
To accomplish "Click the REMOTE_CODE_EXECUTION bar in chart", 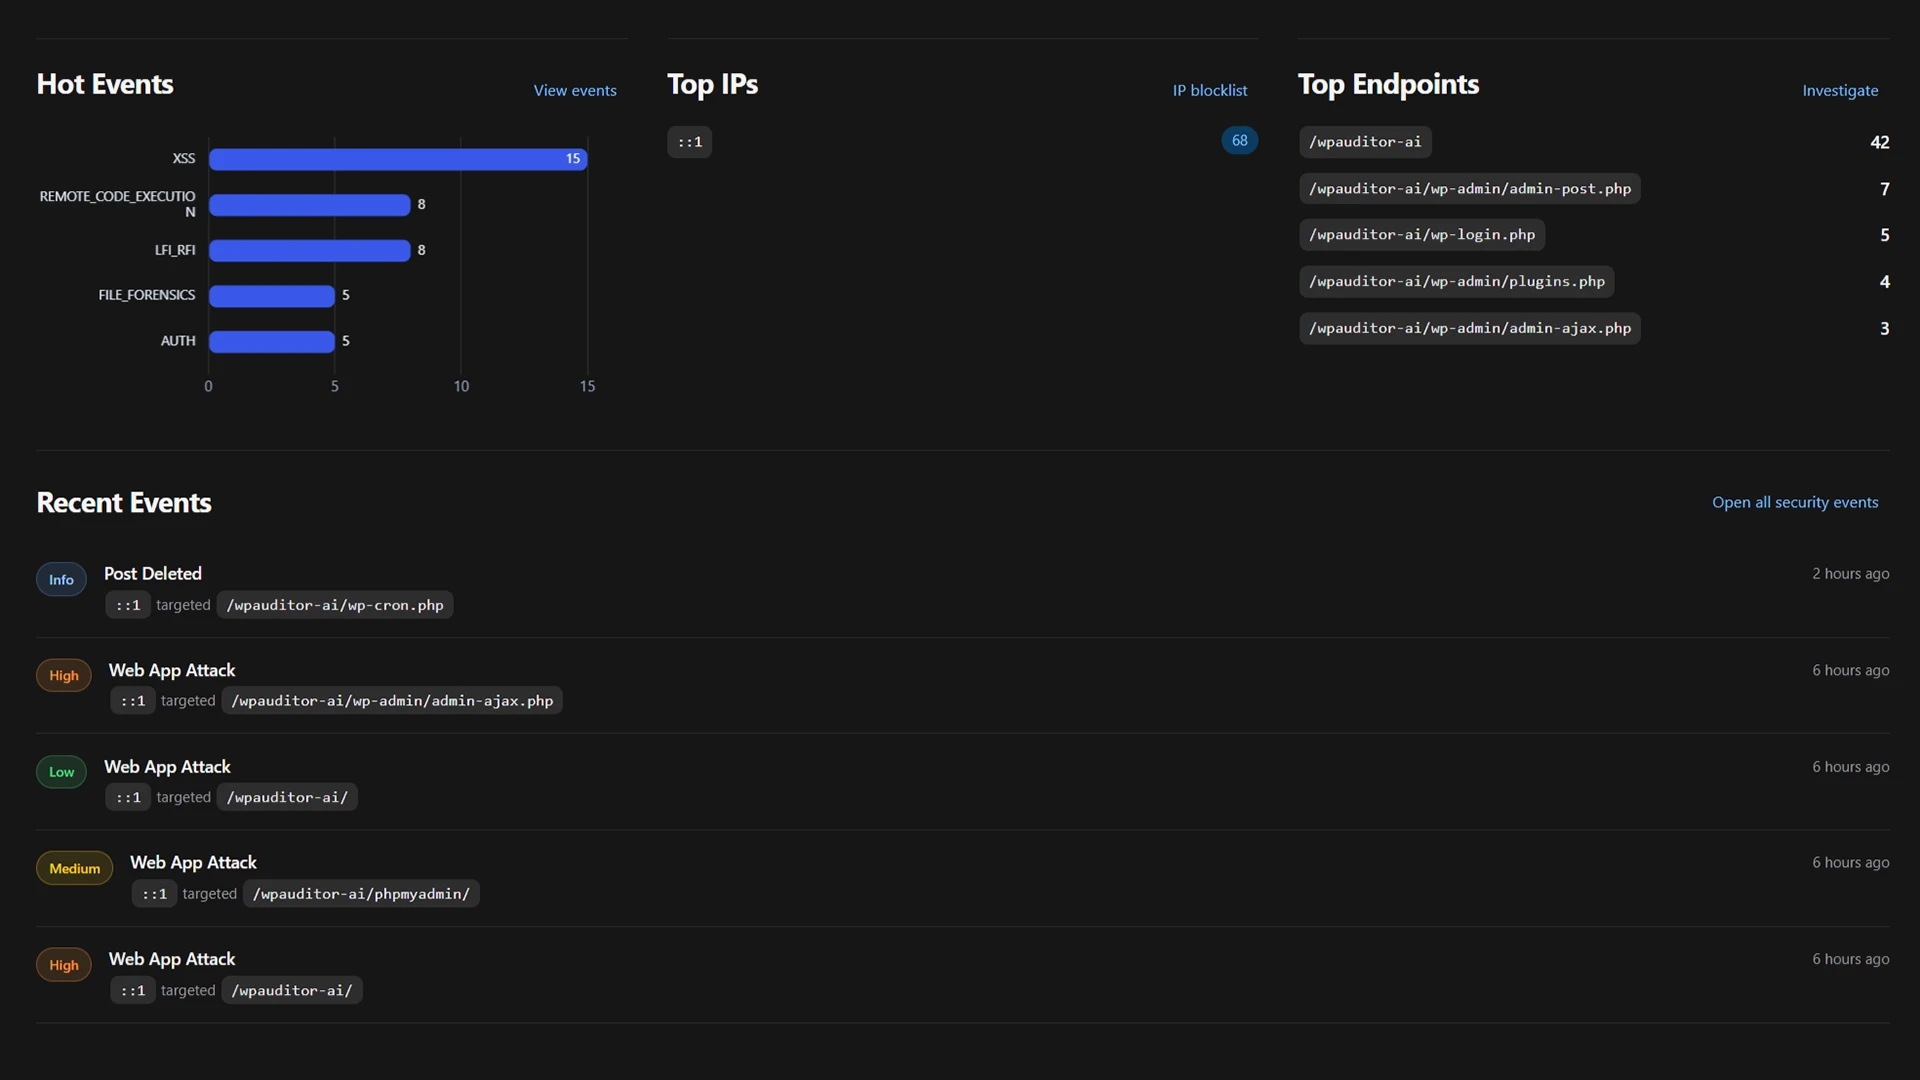I will [x=310, y=205].
